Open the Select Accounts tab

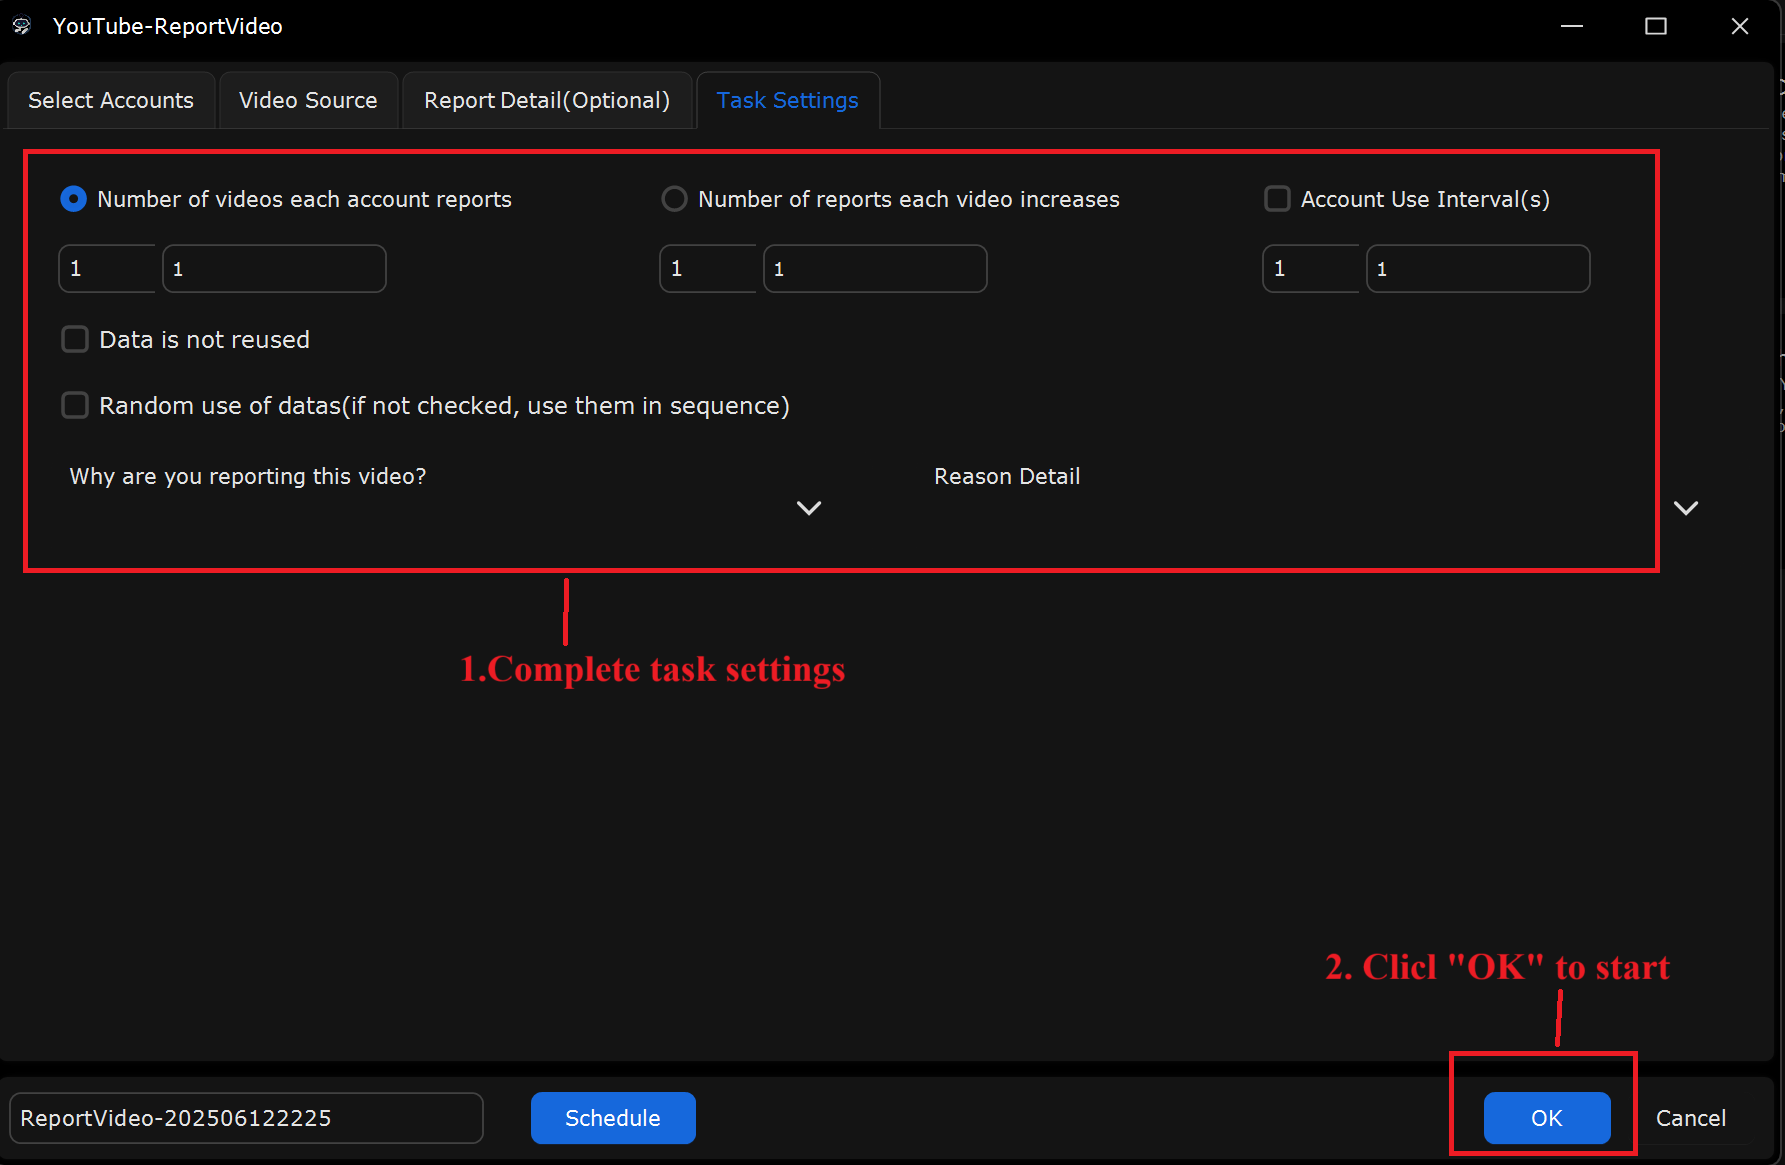click(111, 100)
